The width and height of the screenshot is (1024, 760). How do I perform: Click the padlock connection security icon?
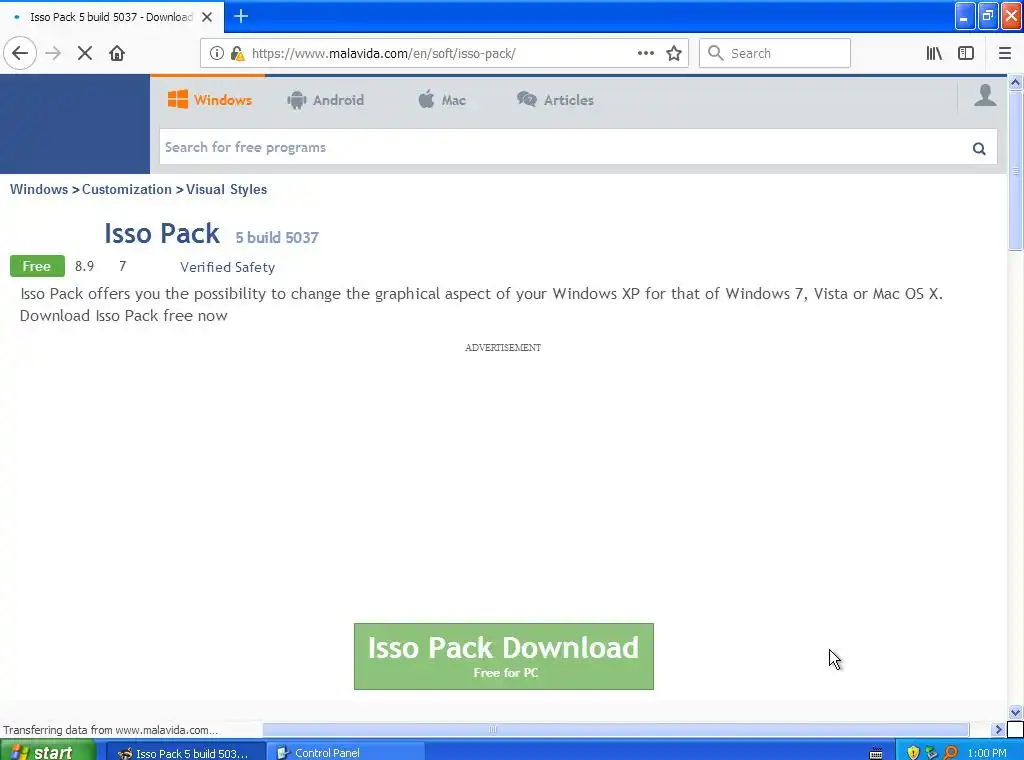click(237, 54)
